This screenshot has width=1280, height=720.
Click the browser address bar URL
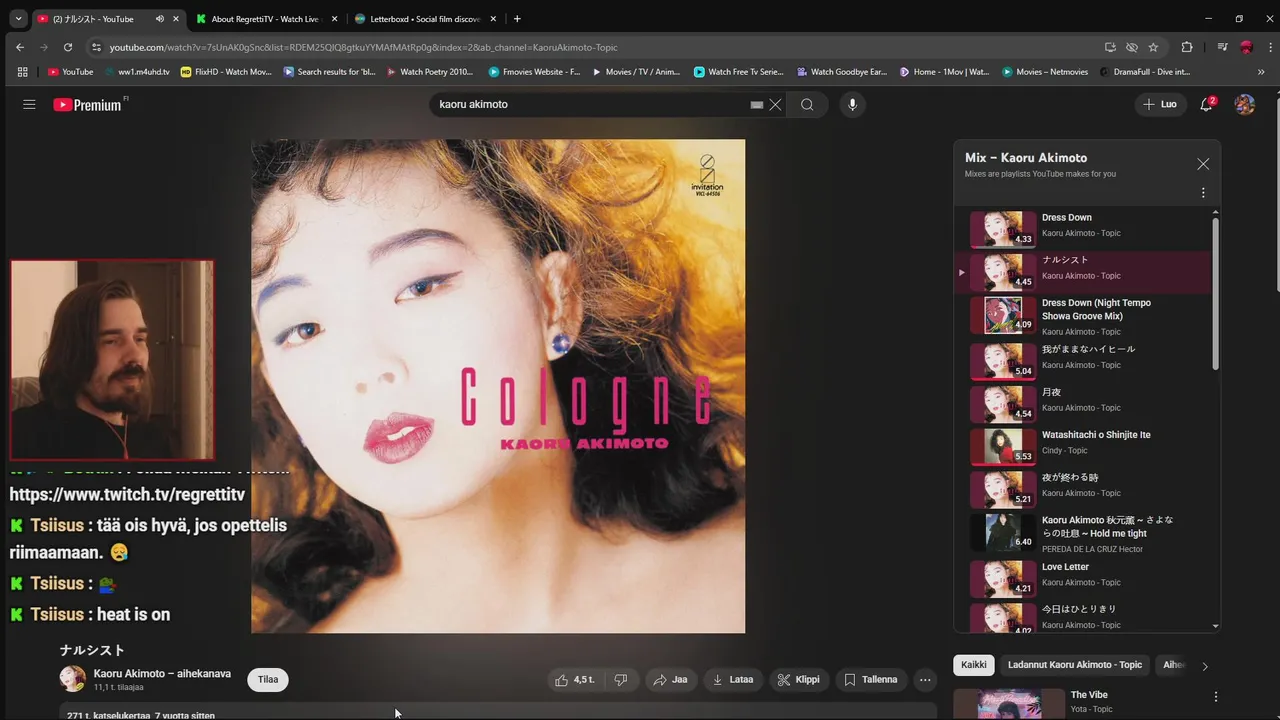pos(363,47)
